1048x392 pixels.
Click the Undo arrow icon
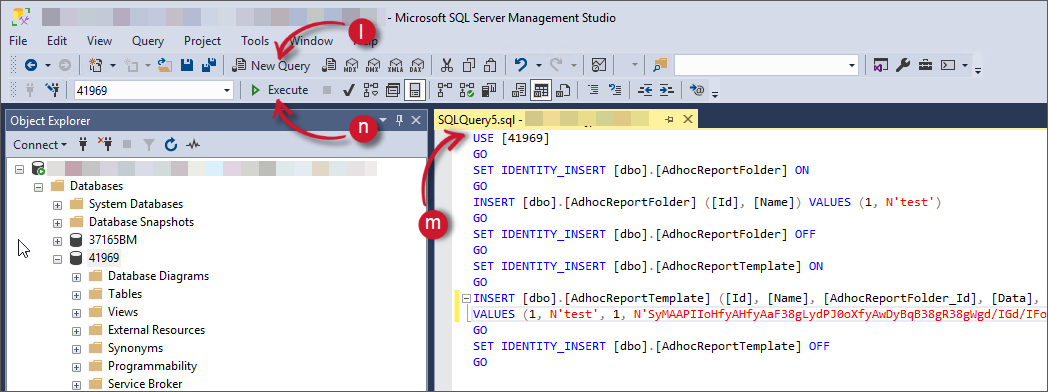(521, 65)
